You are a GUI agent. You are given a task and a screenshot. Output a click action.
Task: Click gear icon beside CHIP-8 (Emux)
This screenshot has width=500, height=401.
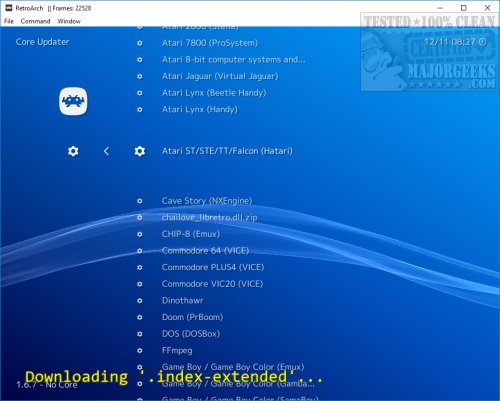coord(140,234)
